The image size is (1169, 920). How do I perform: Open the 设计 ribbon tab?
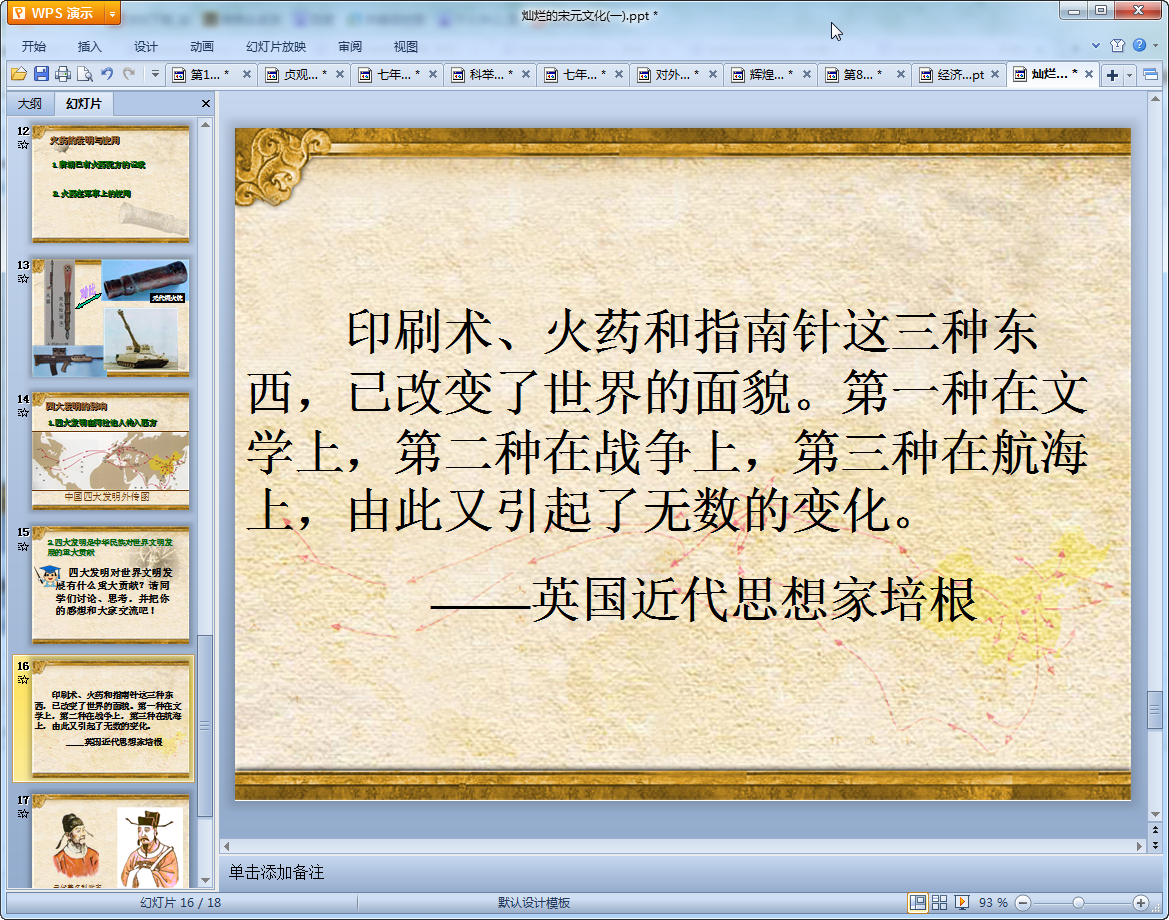pyautogui.click(x=145, y=46)
